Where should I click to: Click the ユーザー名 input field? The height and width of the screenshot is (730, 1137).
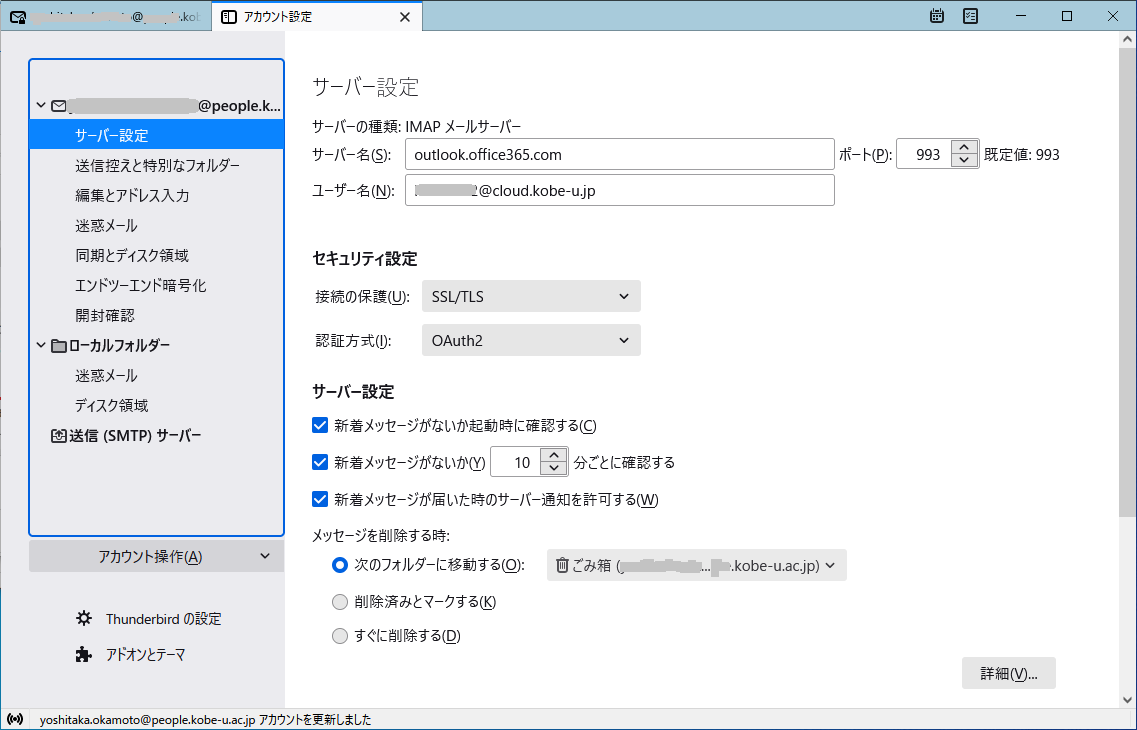[620, 191]
